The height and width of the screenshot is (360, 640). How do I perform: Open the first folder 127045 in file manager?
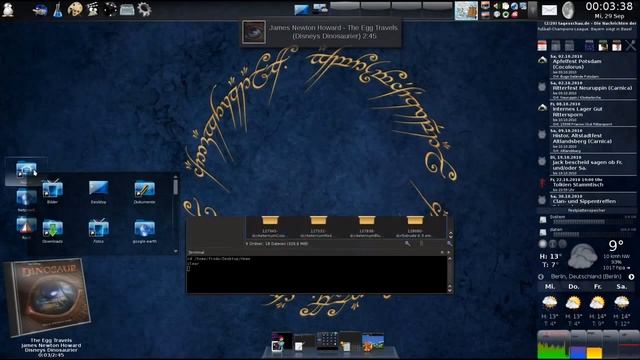269,227
